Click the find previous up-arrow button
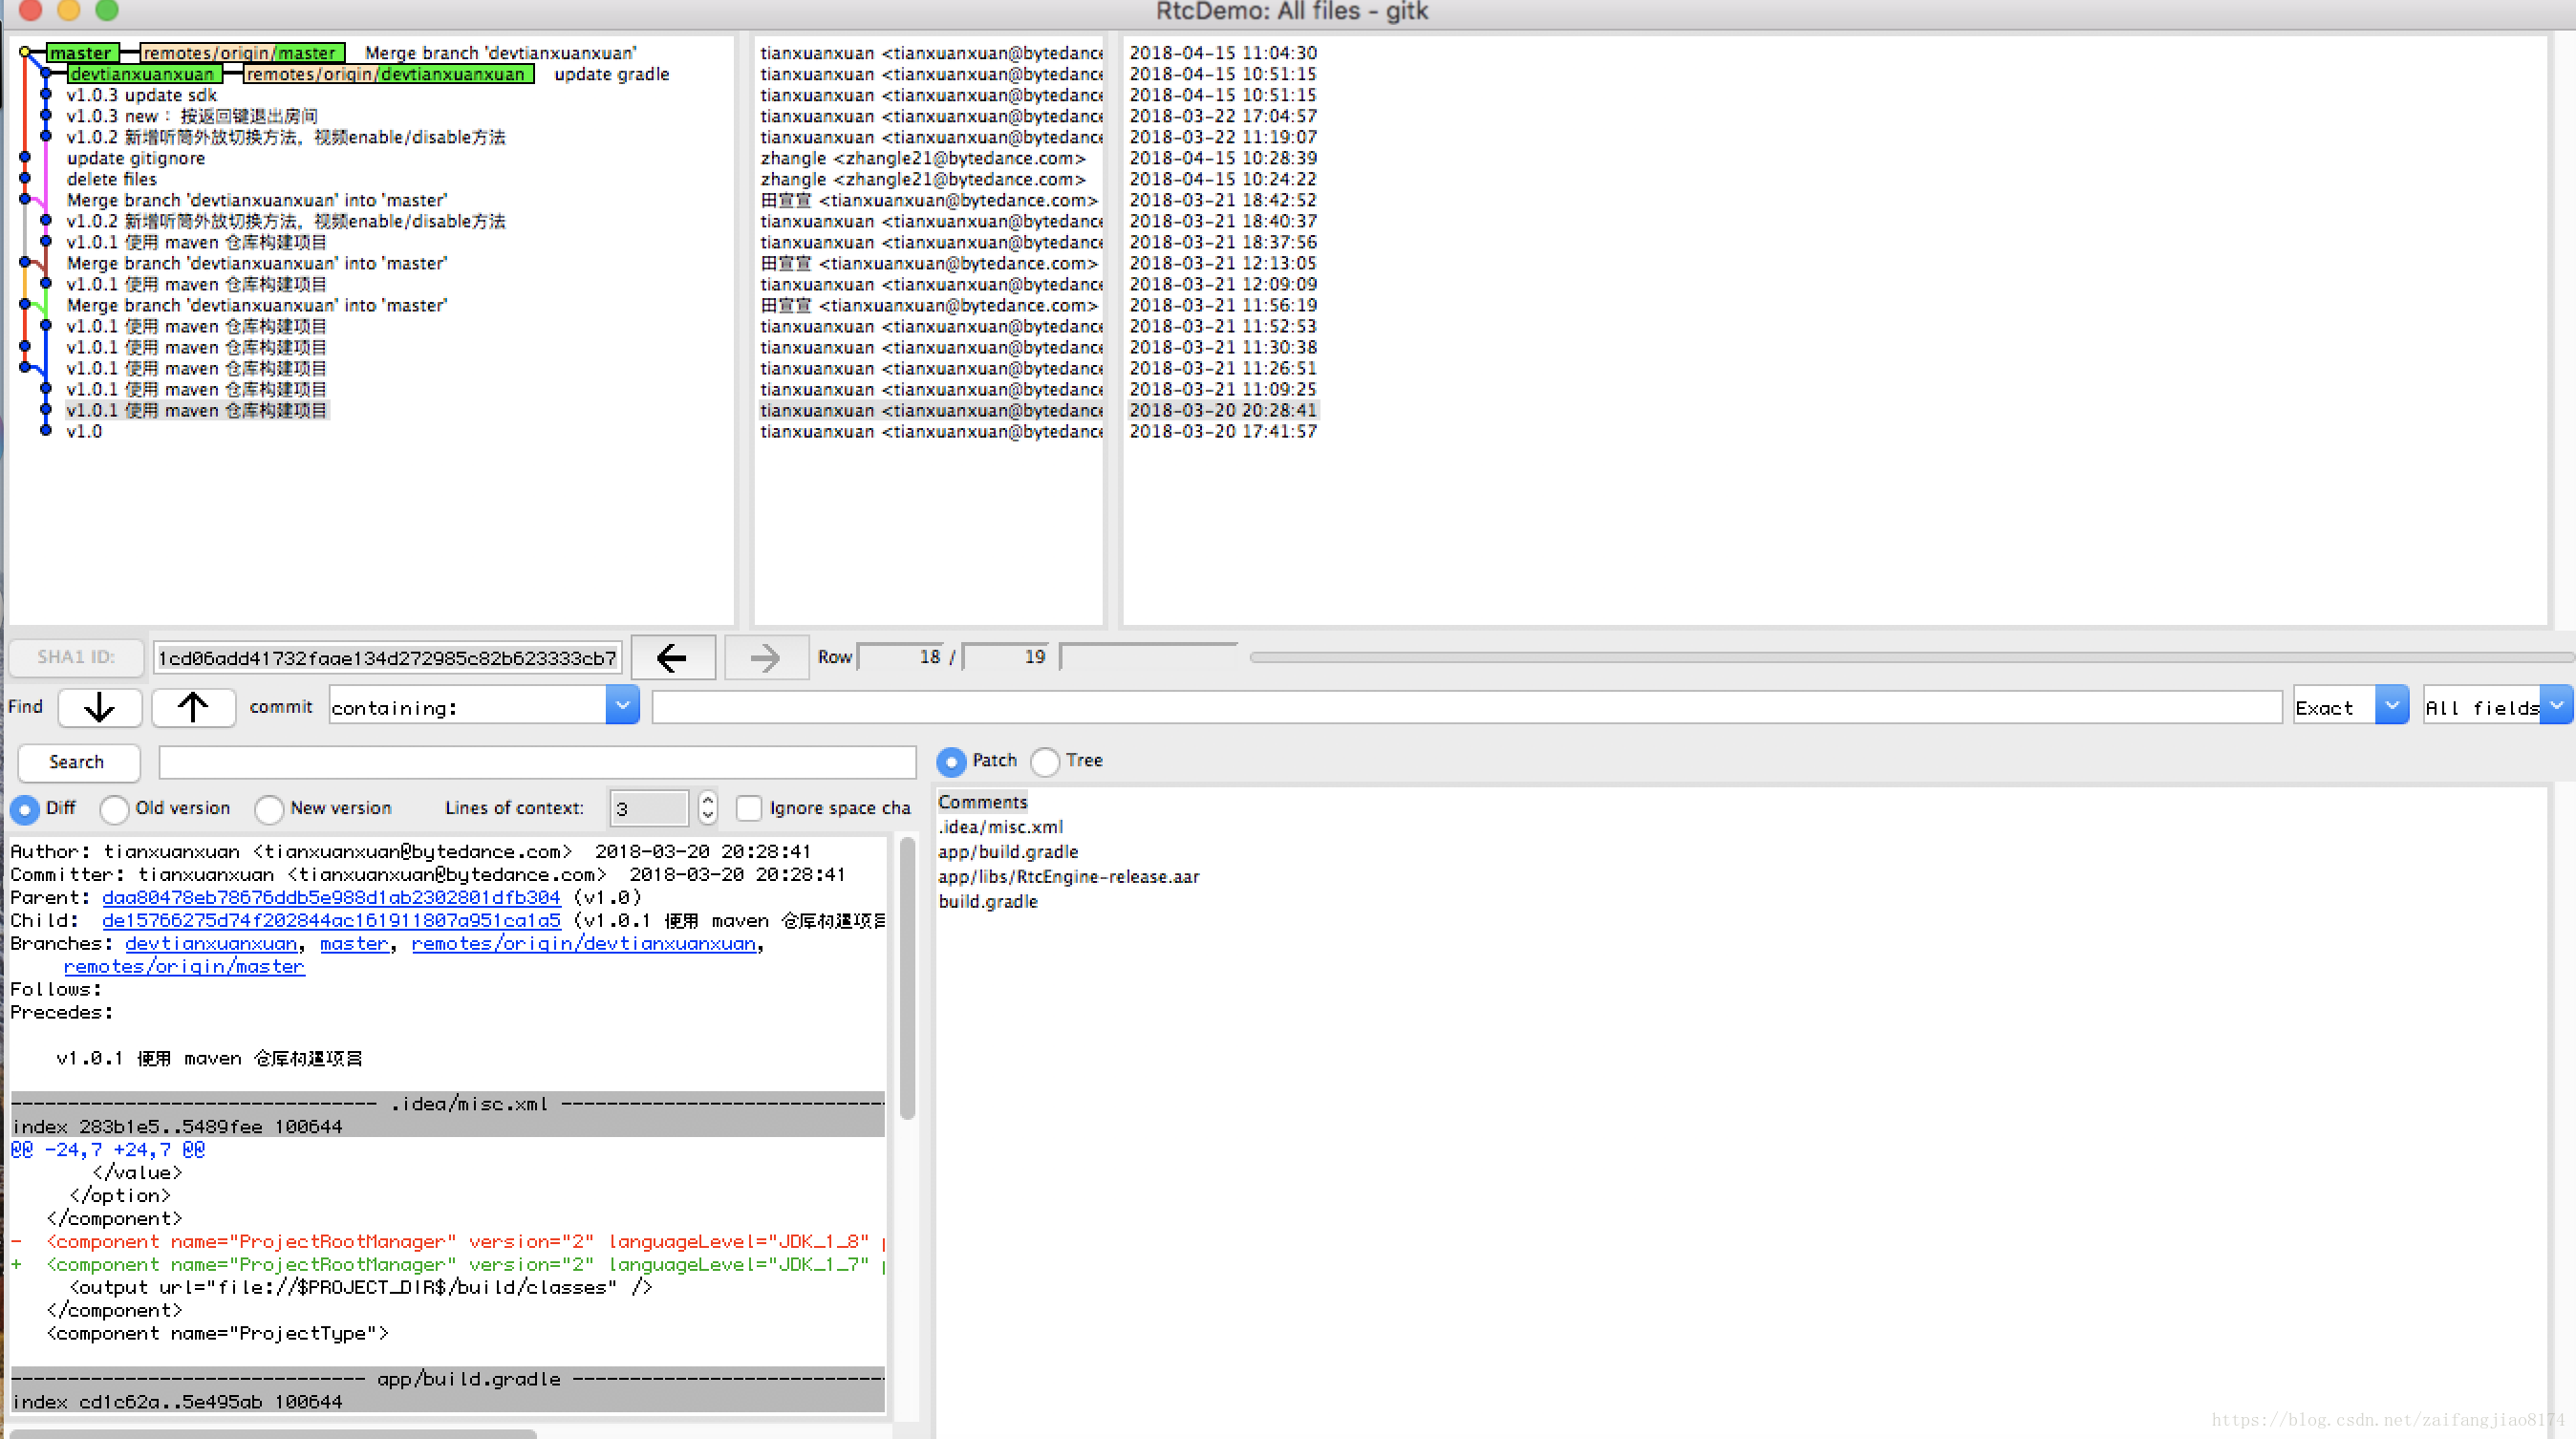Image resolution: width=2576 pixels, height=1439 pixels. pos(193,707)
